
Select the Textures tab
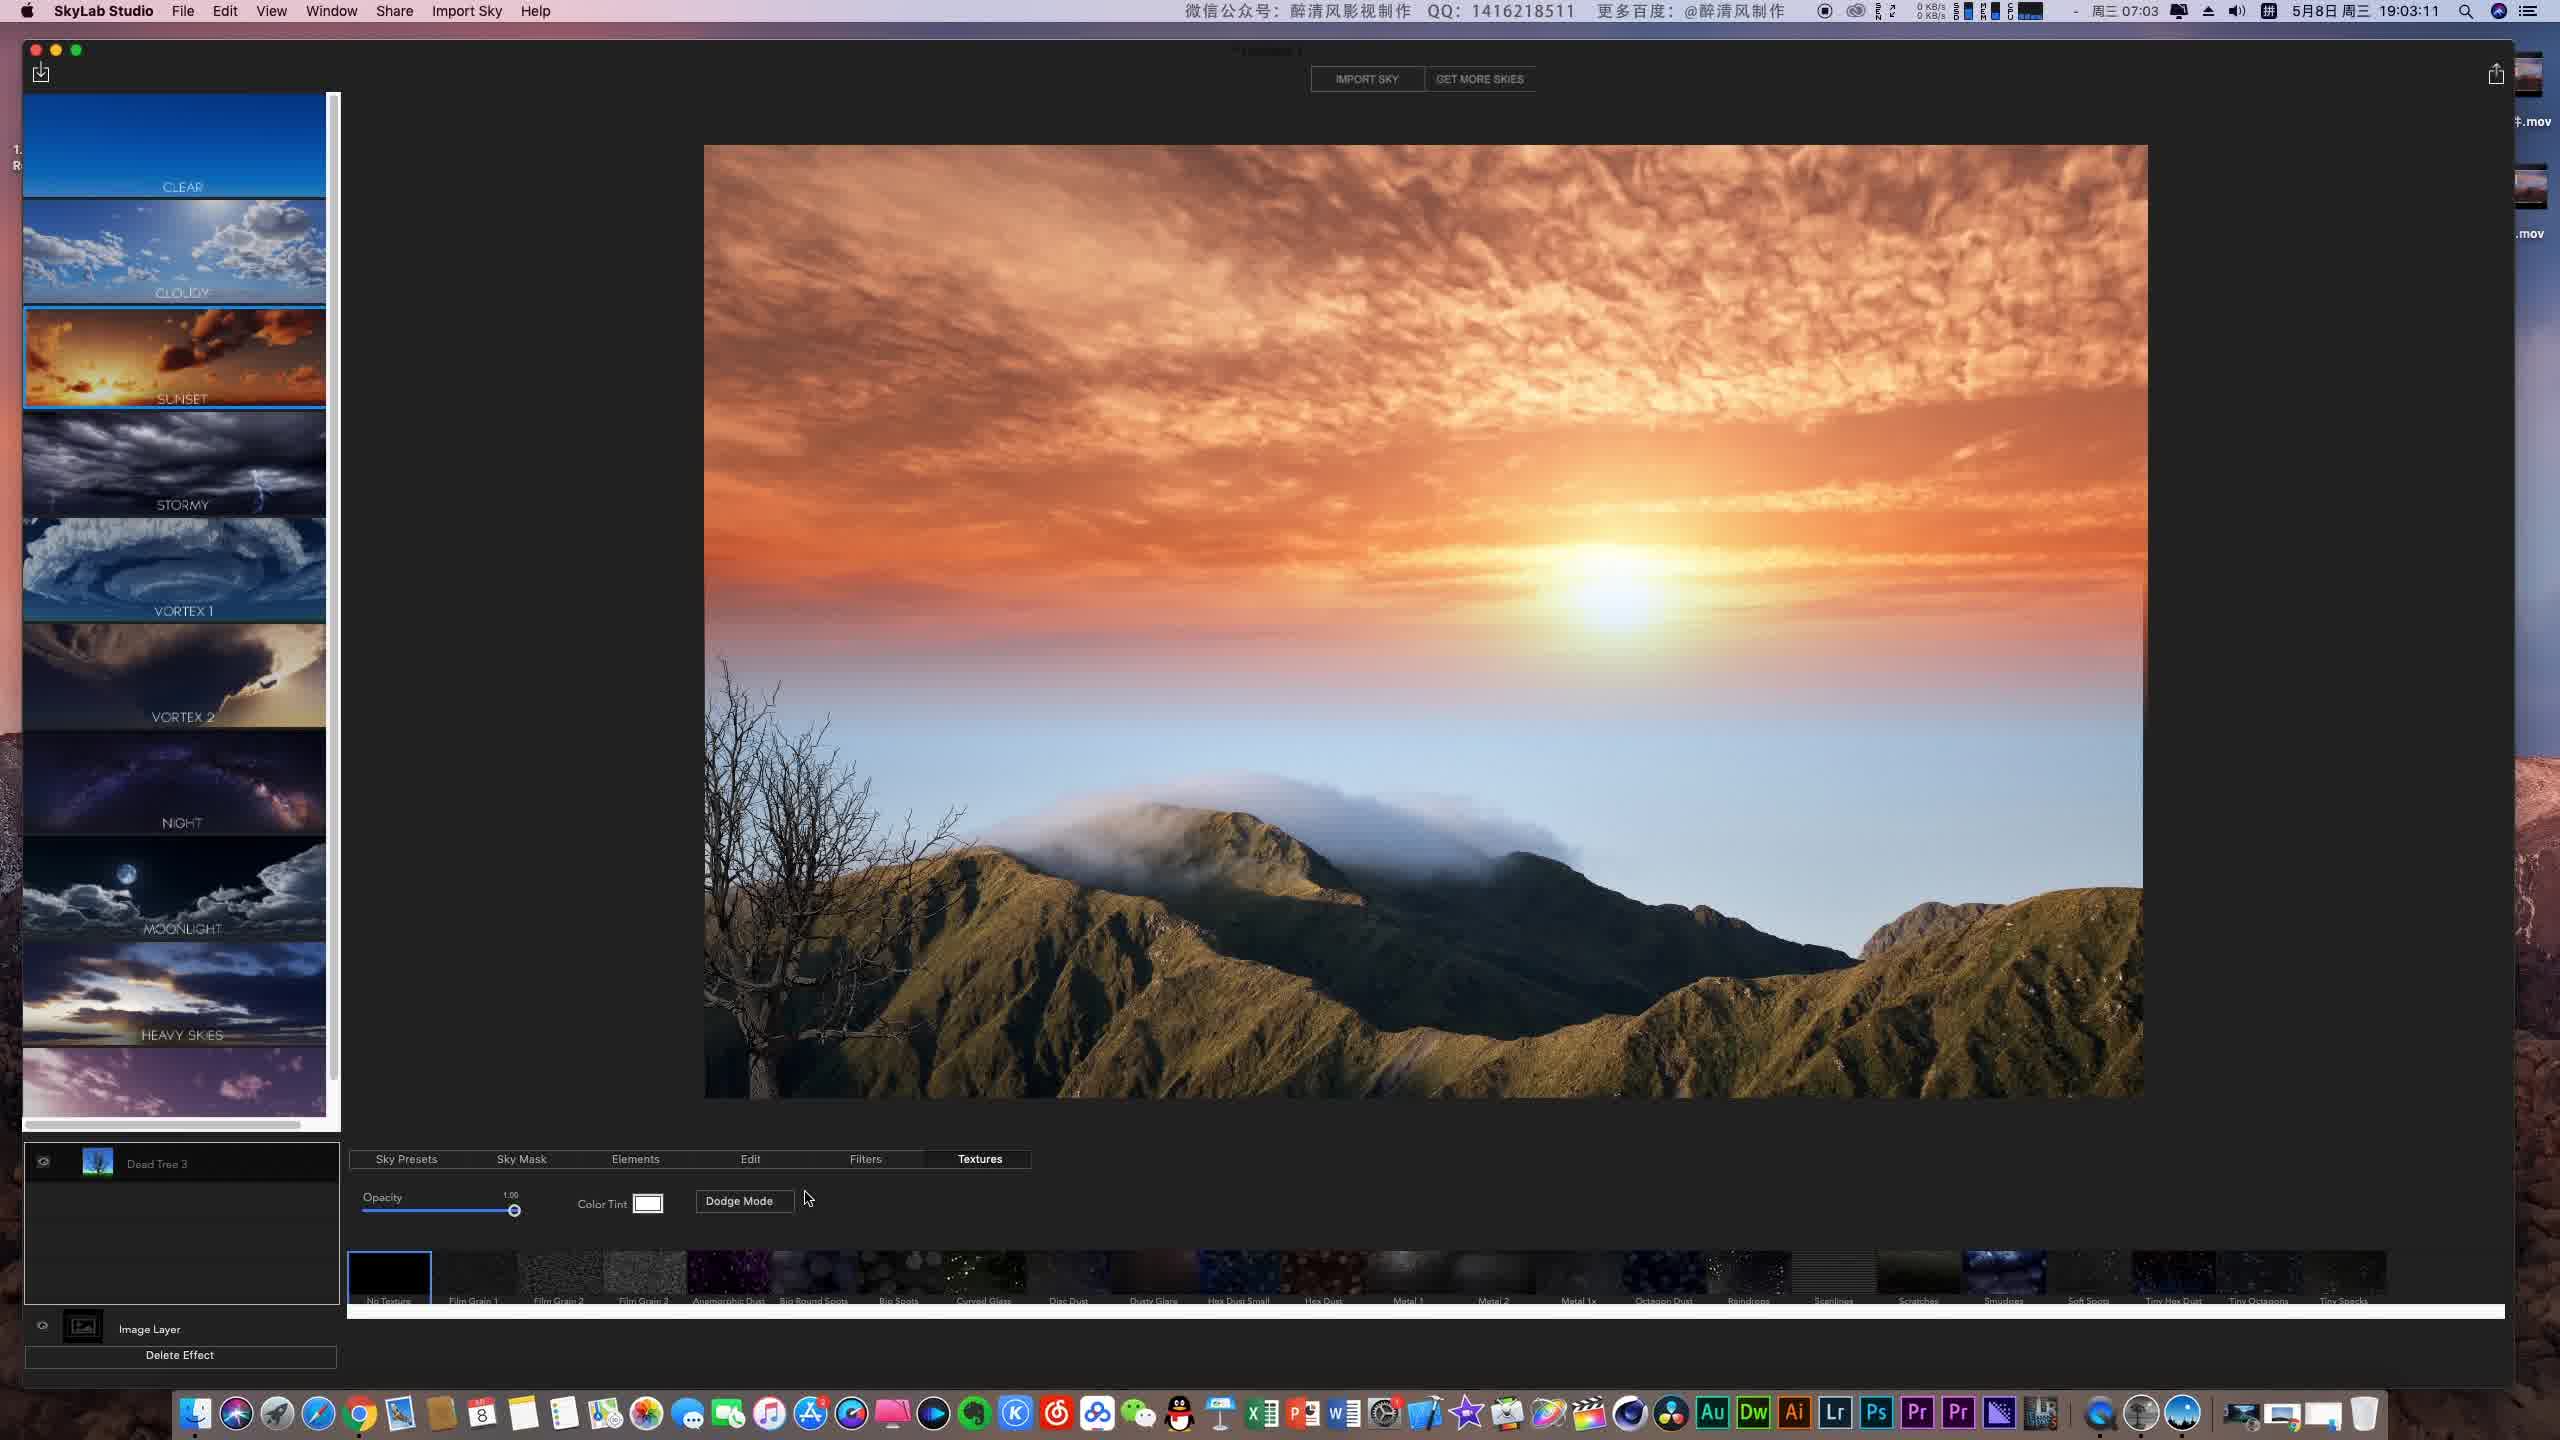tap(980, 1159)
